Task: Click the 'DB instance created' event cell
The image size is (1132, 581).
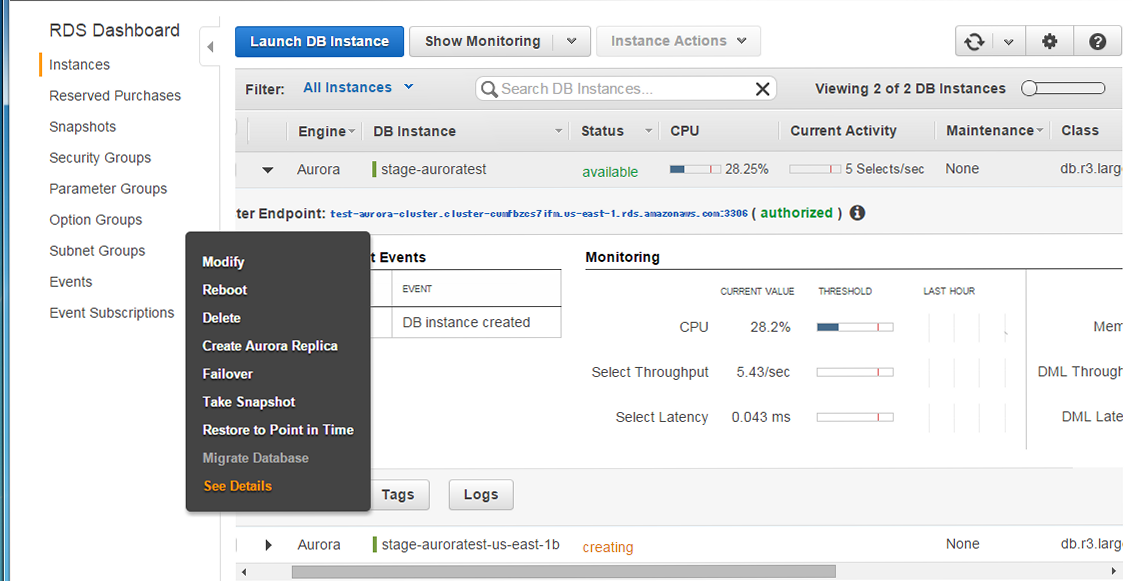Action: tap(476, 323)
